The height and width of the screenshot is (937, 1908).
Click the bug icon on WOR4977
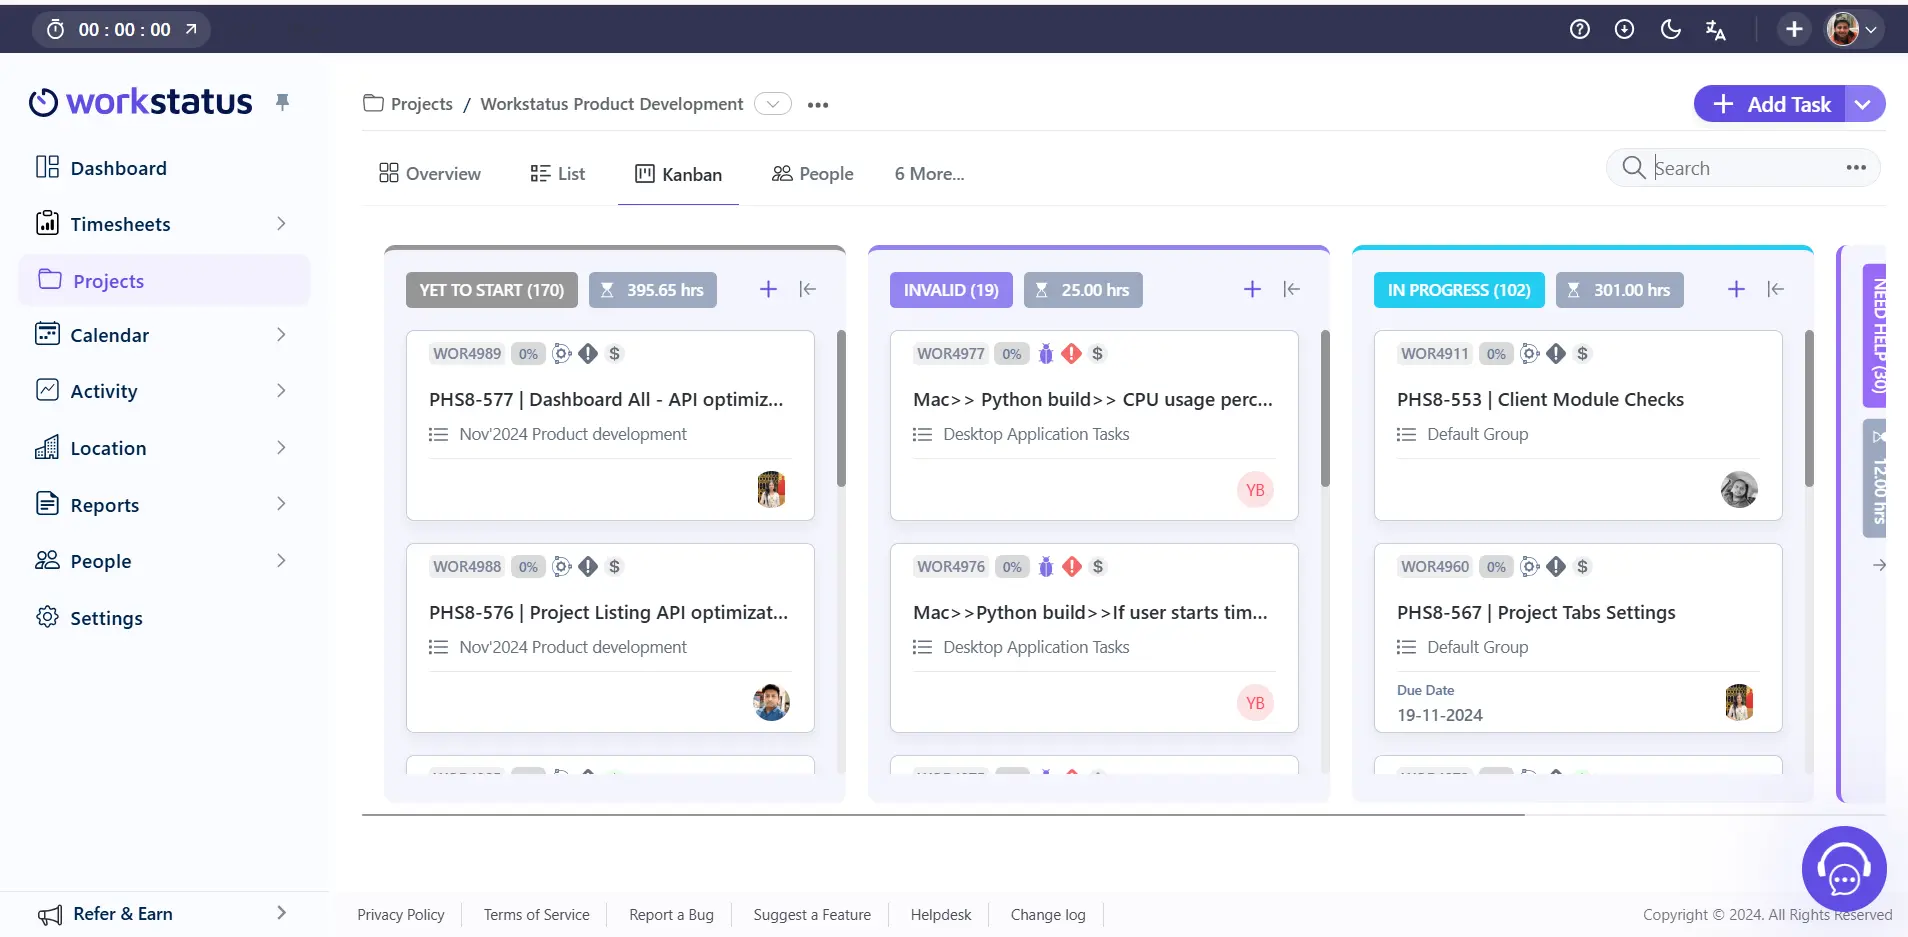pos(1046,353)
